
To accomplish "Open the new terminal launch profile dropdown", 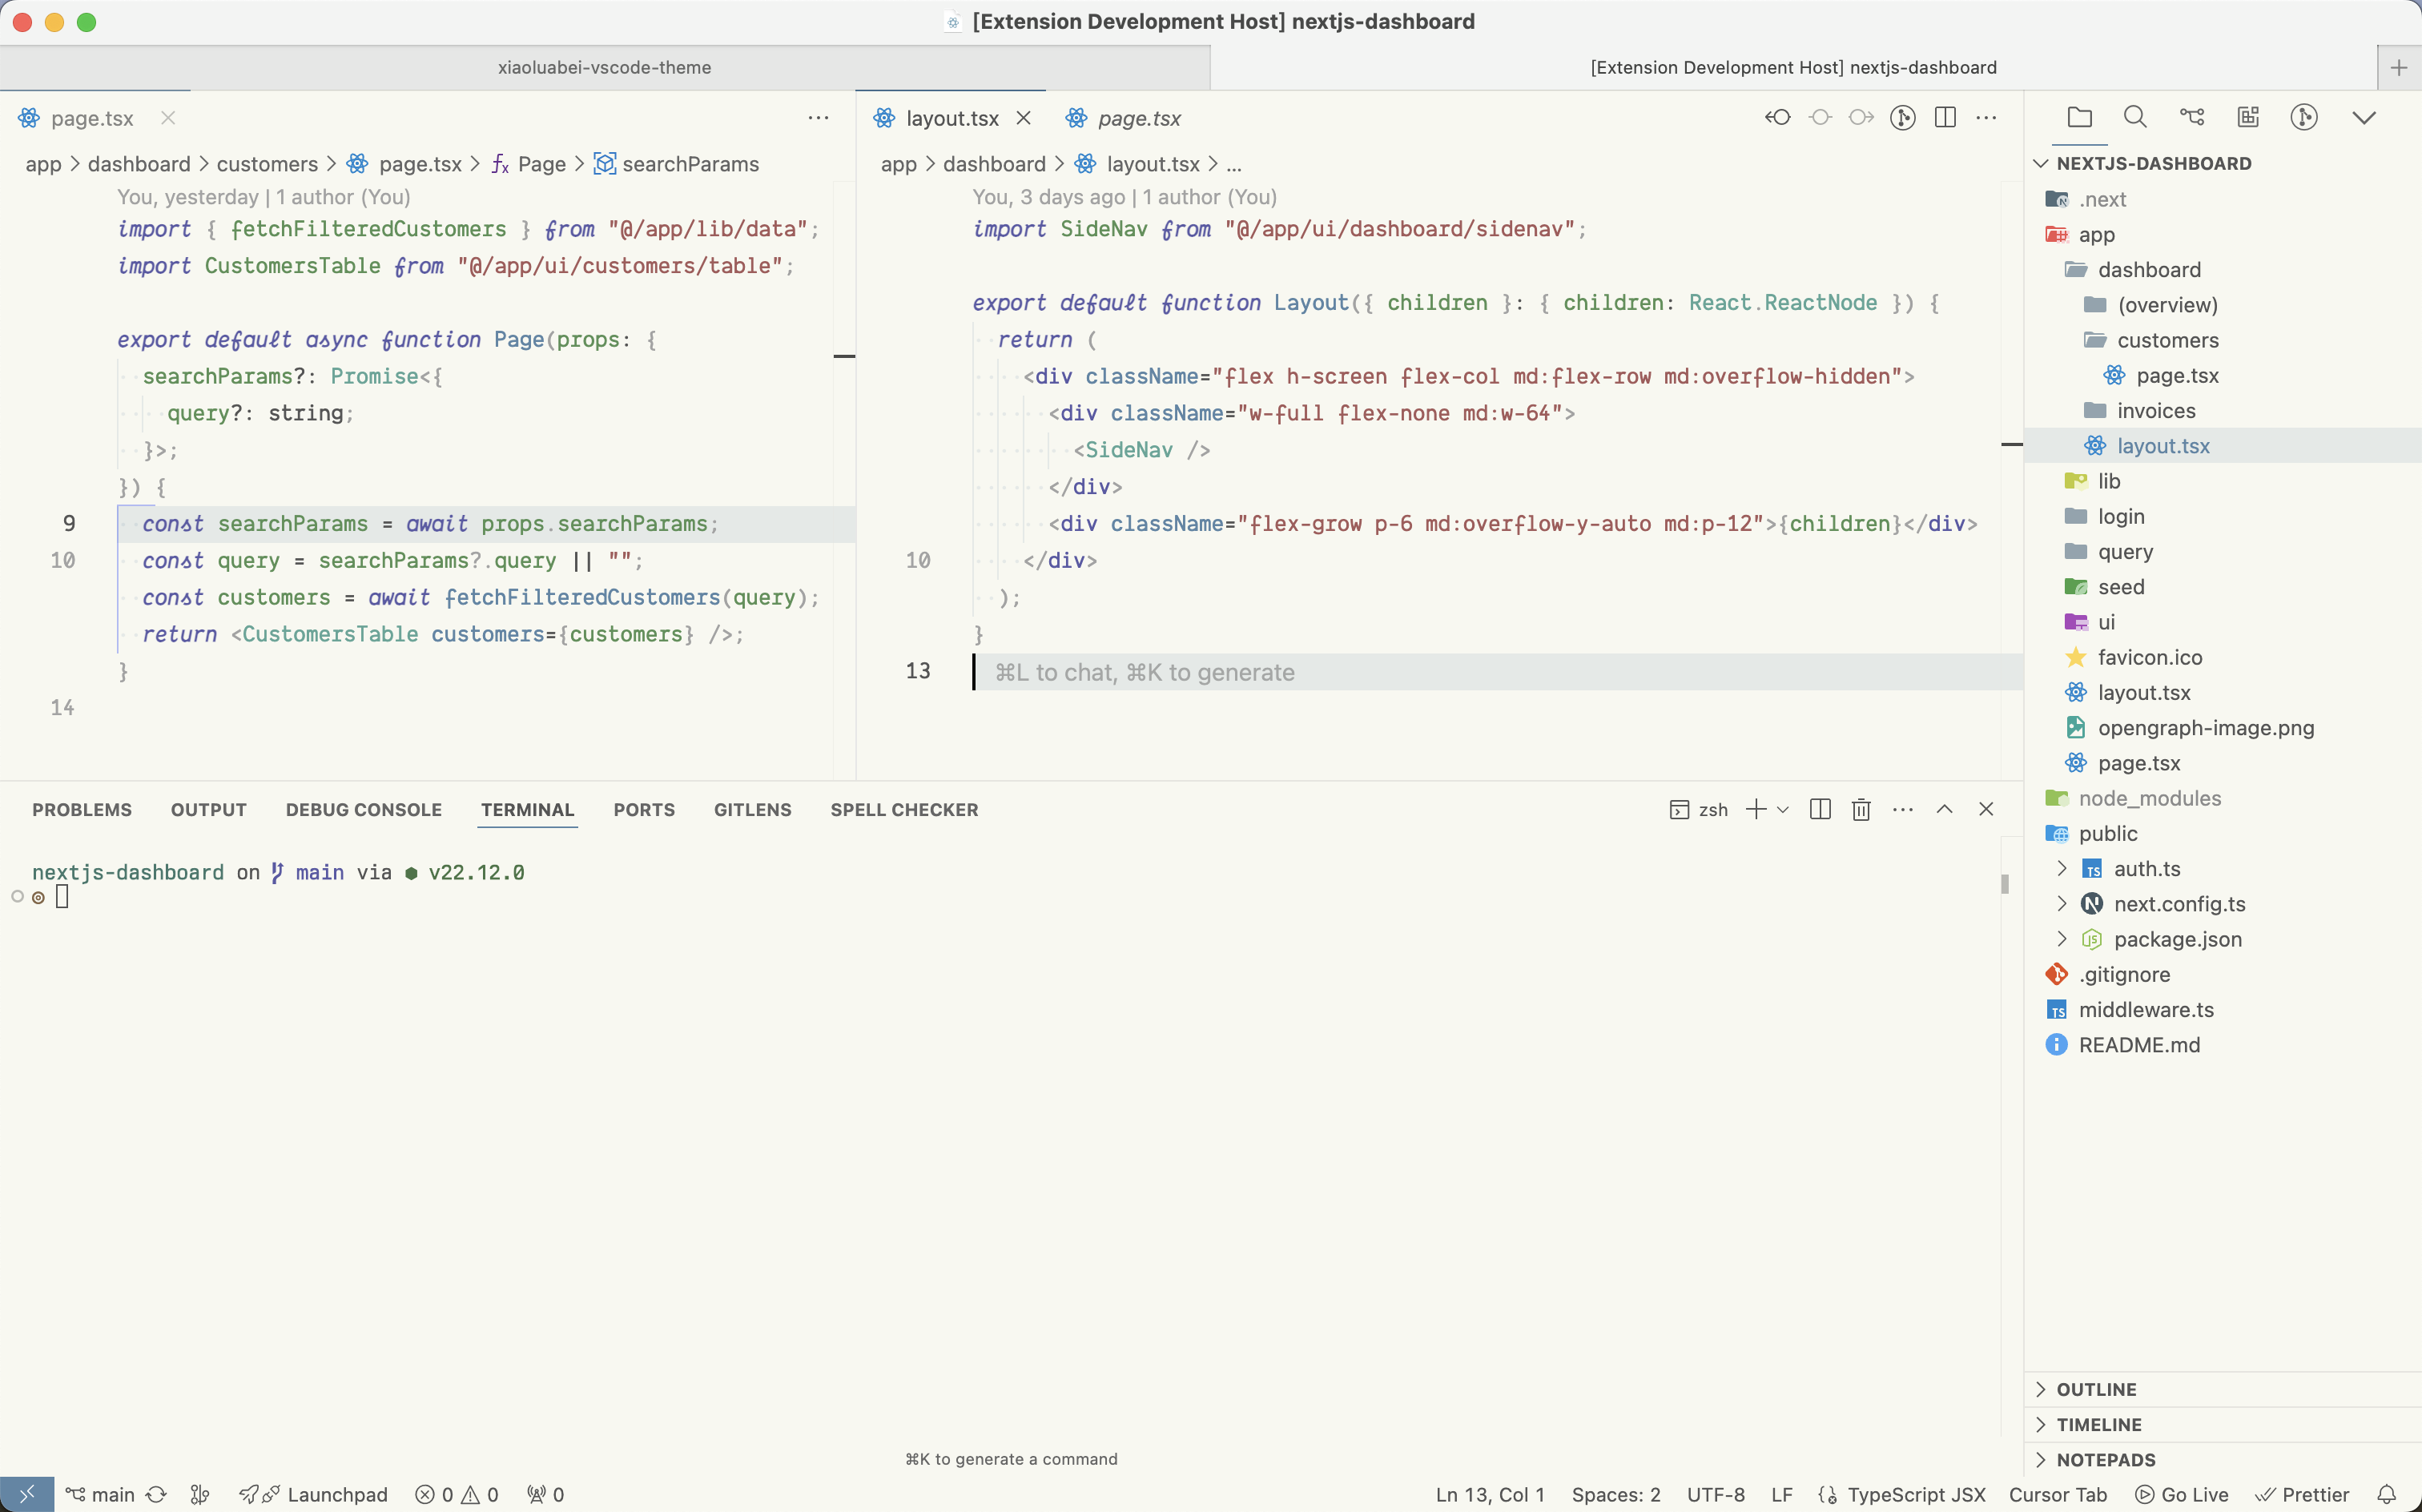I will point(1783,809).
